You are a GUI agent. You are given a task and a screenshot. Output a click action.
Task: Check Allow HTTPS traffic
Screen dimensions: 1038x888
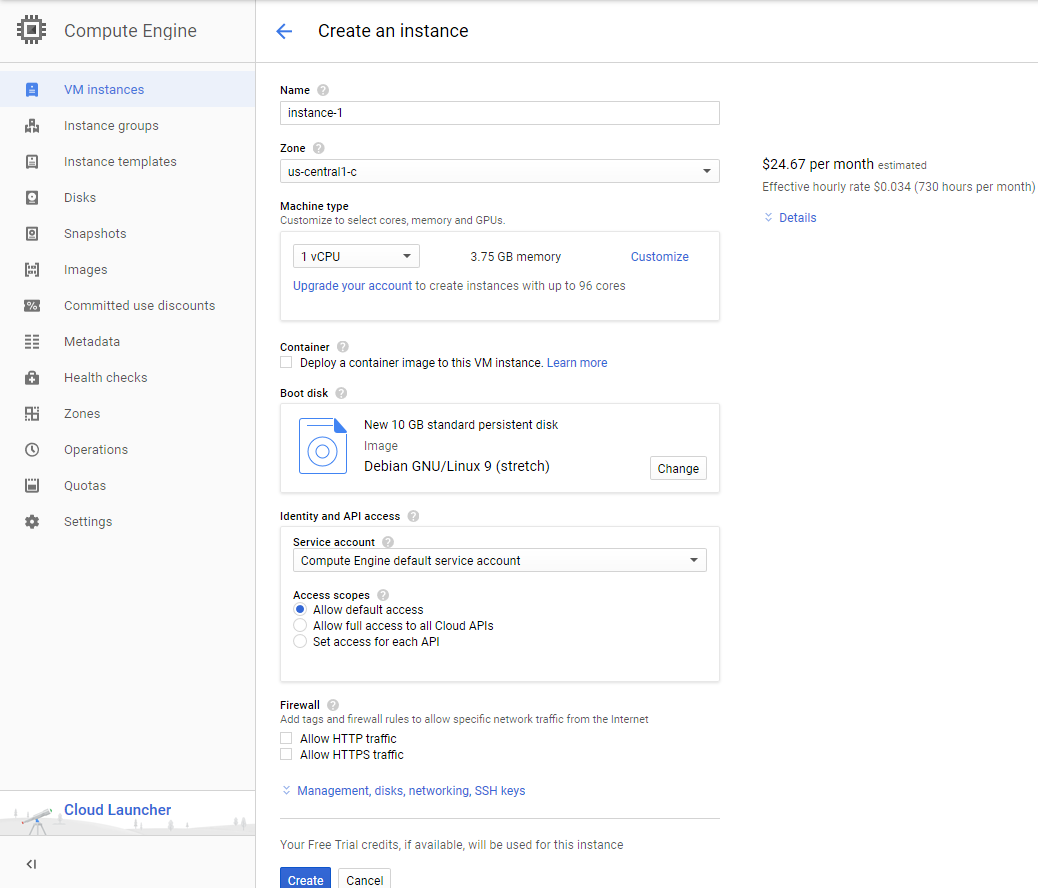tap(286, 754)
